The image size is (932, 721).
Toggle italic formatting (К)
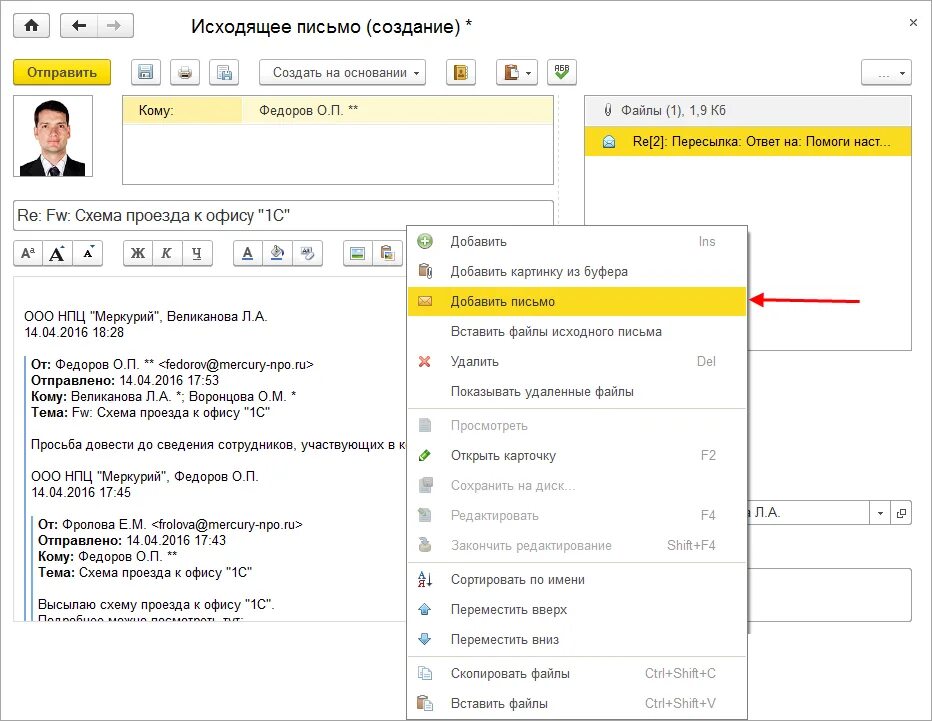[x=167, y=253]
